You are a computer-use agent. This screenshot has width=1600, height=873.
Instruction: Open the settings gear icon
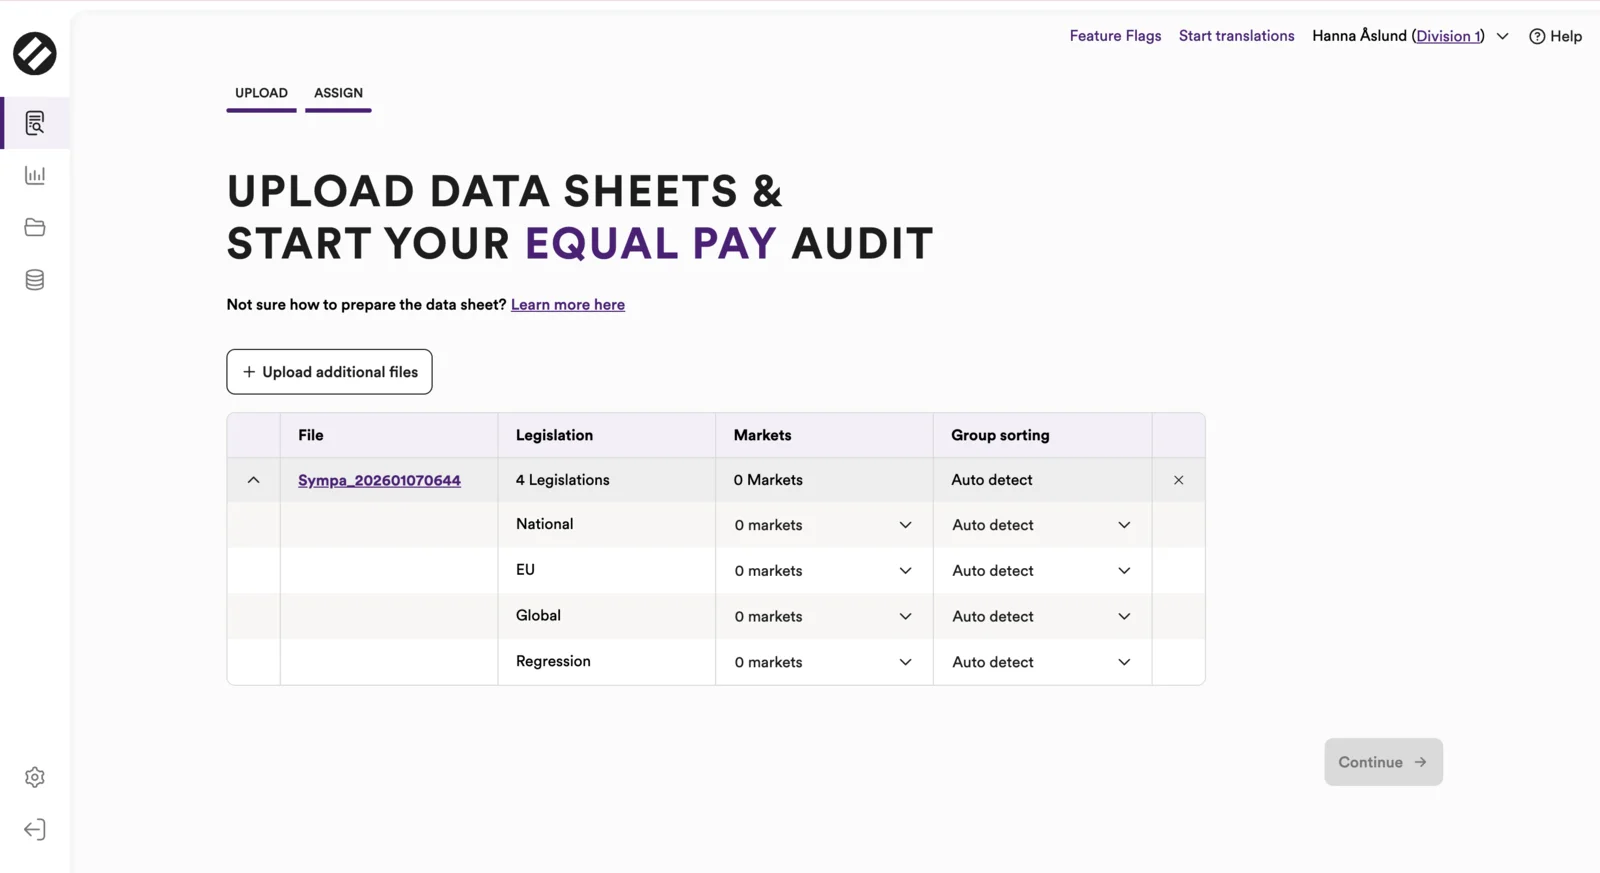(x=35, y=777)
